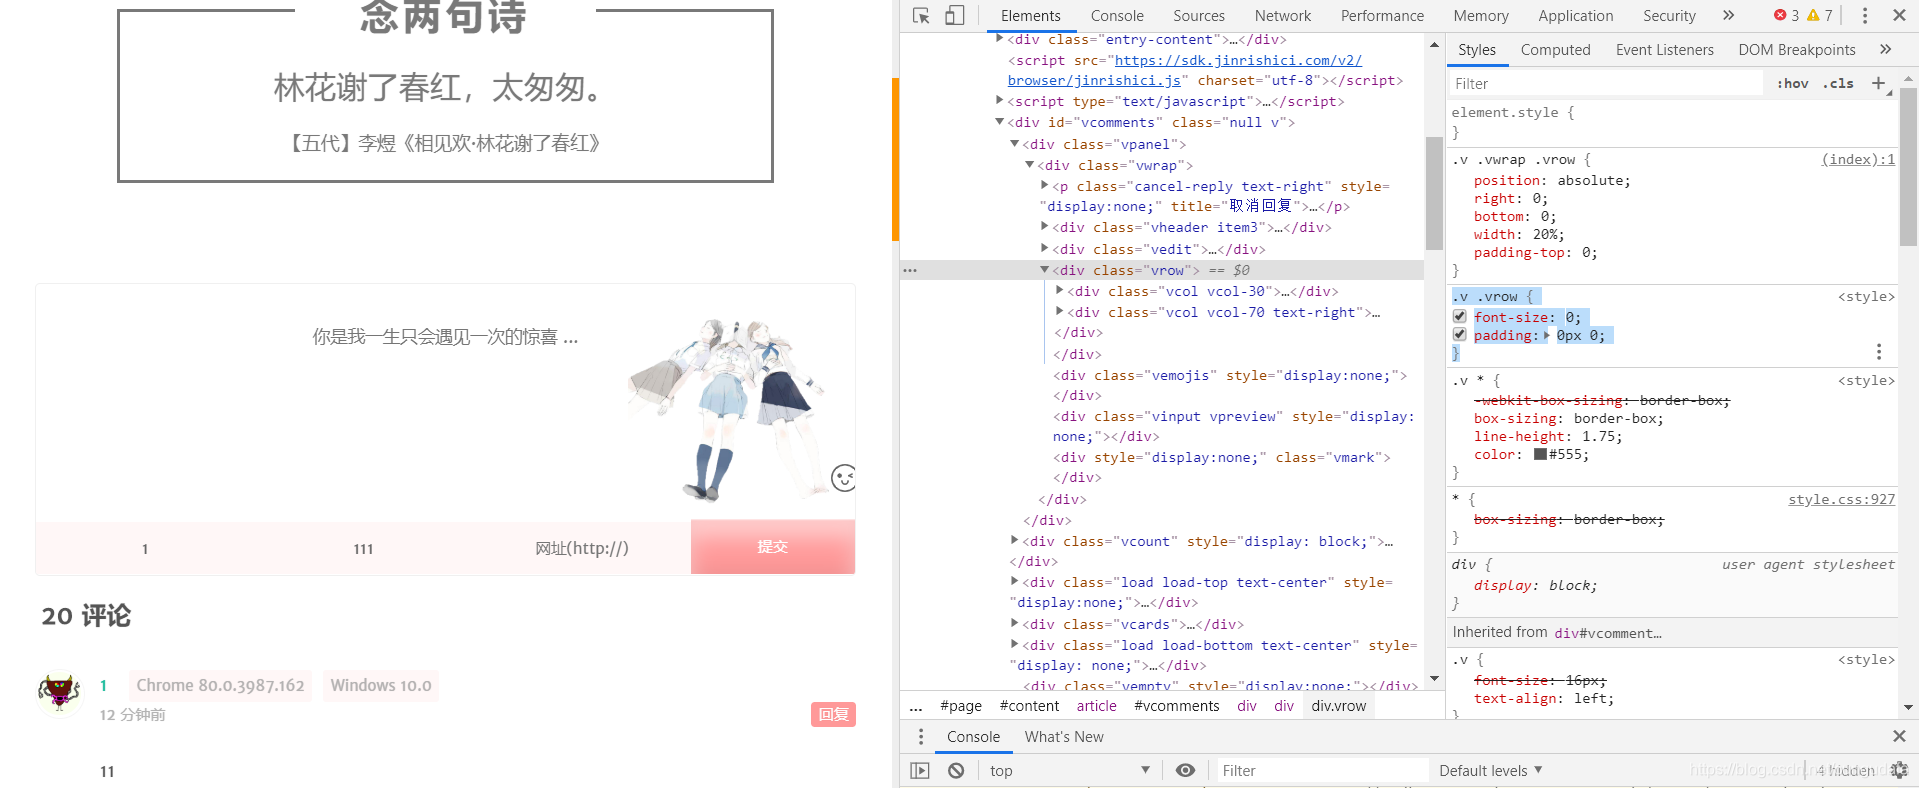This screenshot has height=788, width=1919.
Task: Add a new style rule plus icon
Action: coord(1878,83)
